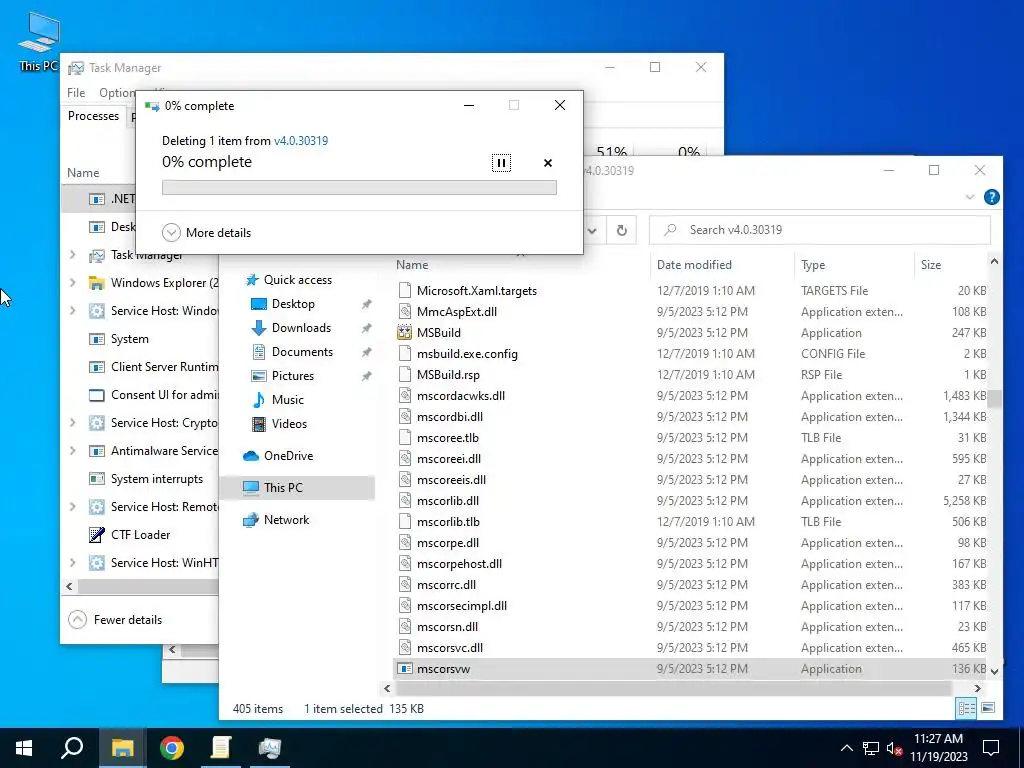Expand Service Host: Crypto process group

[72, 423]
